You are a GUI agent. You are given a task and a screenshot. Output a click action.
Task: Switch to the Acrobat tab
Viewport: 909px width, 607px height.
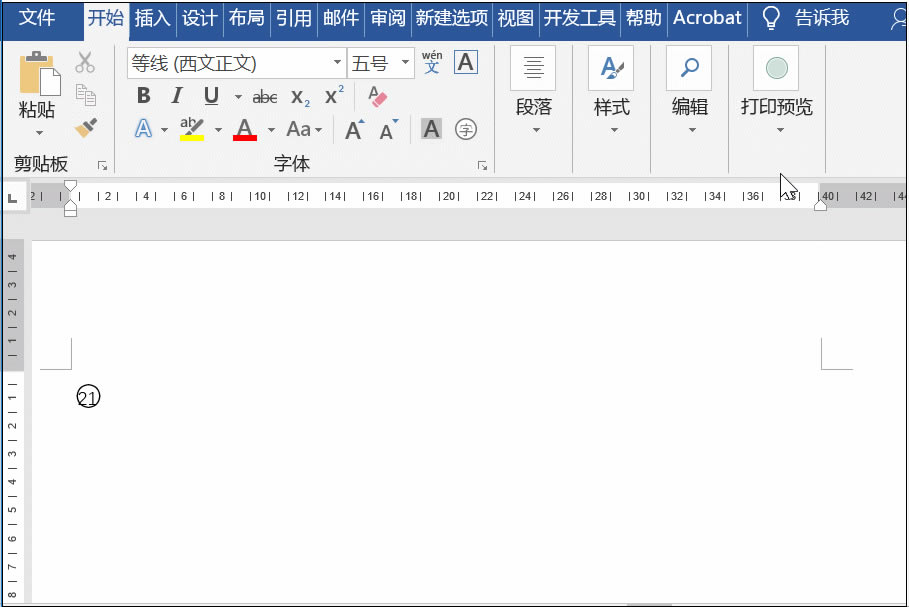707,18
